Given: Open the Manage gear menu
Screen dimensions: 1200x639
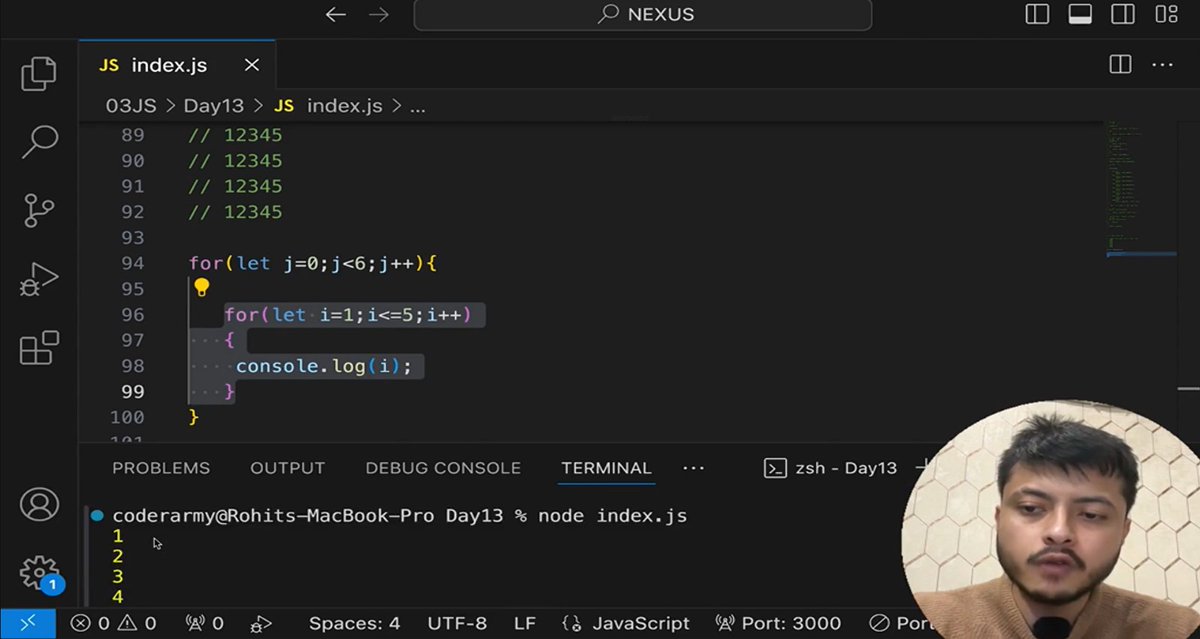Looking at the screenshot, I should [39, 573].
